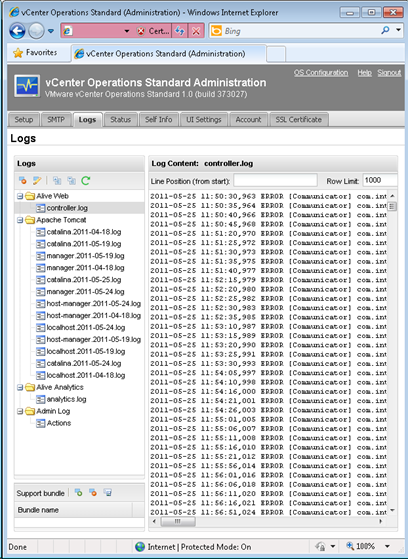Click the Apache Tomcat folder icon
Screen dimensions: 408x559
point(30,220)
